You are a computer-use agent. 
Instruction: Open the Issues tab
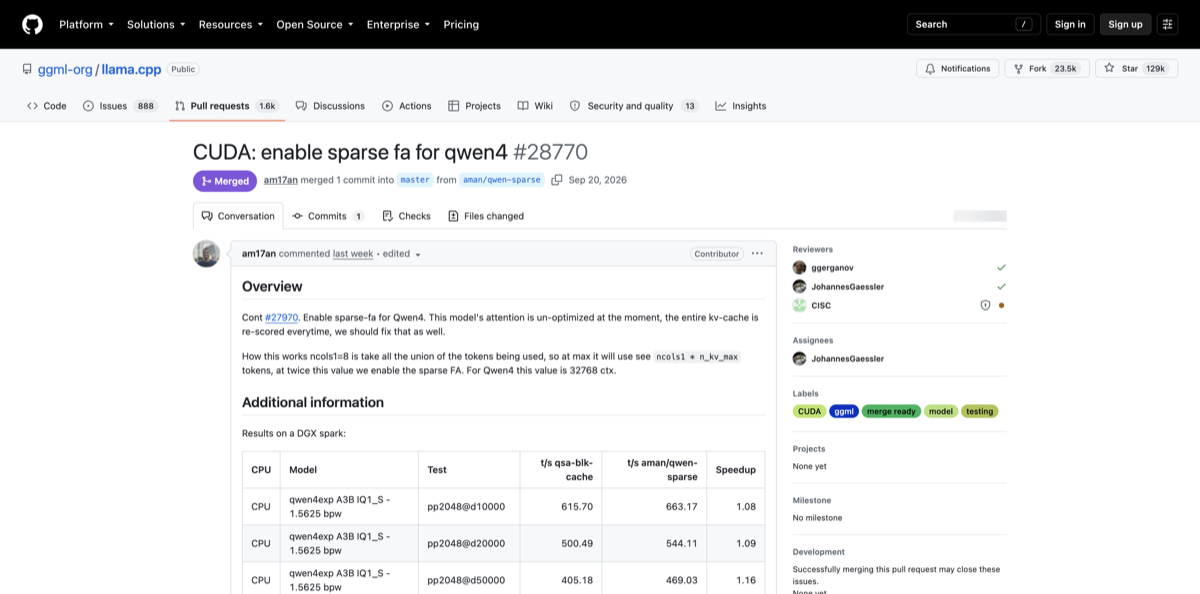(x=120, y=106)
